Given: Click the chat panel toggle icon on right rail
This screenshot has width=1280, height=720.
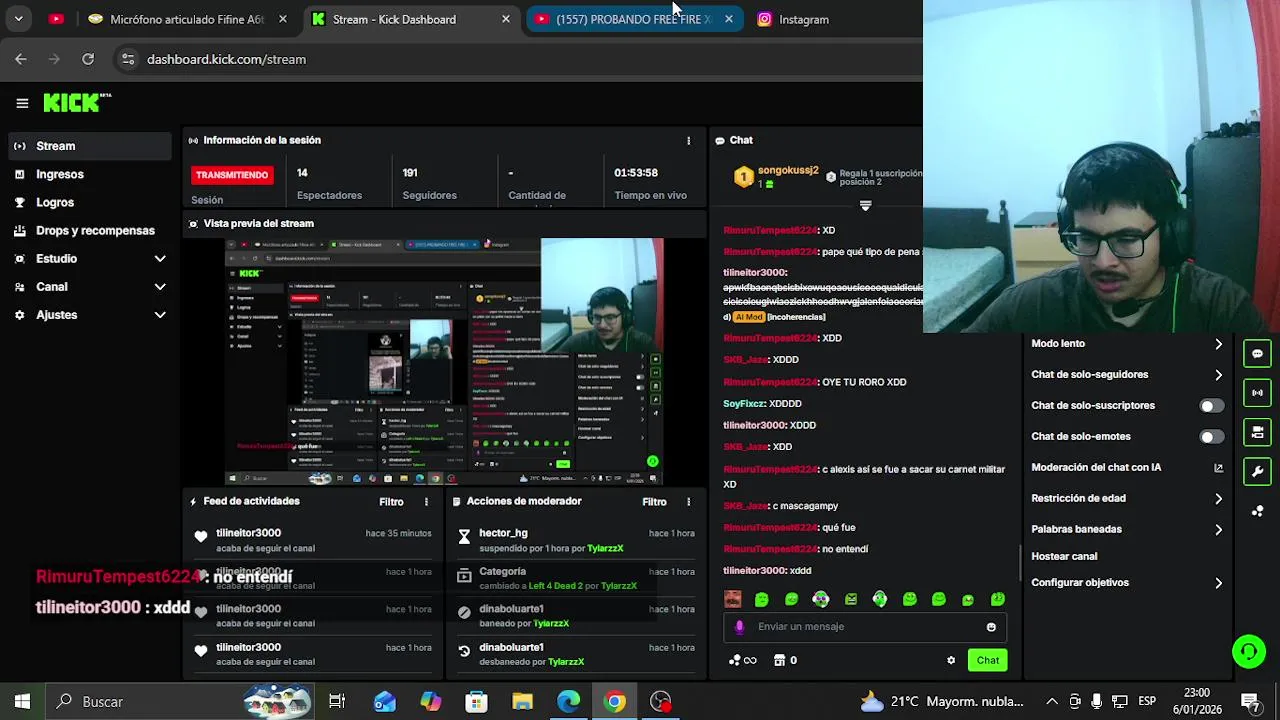Looking at the screenshot, I should click(x=1257, y=353).
